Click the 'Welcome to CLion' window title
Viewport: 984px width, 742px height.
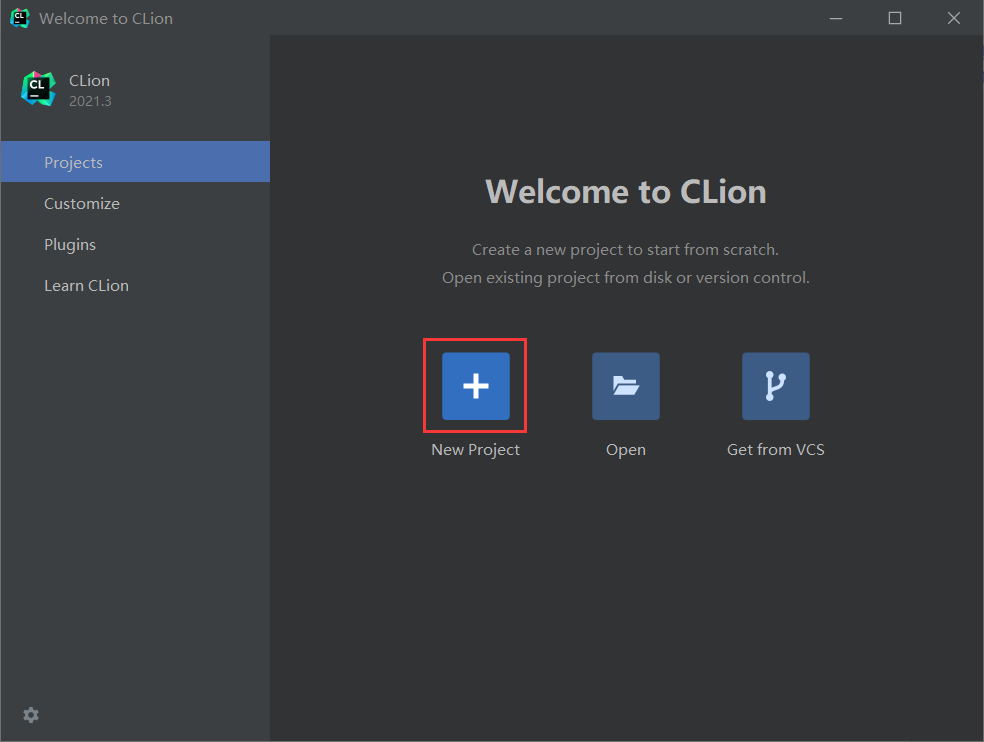coord(106,19)
